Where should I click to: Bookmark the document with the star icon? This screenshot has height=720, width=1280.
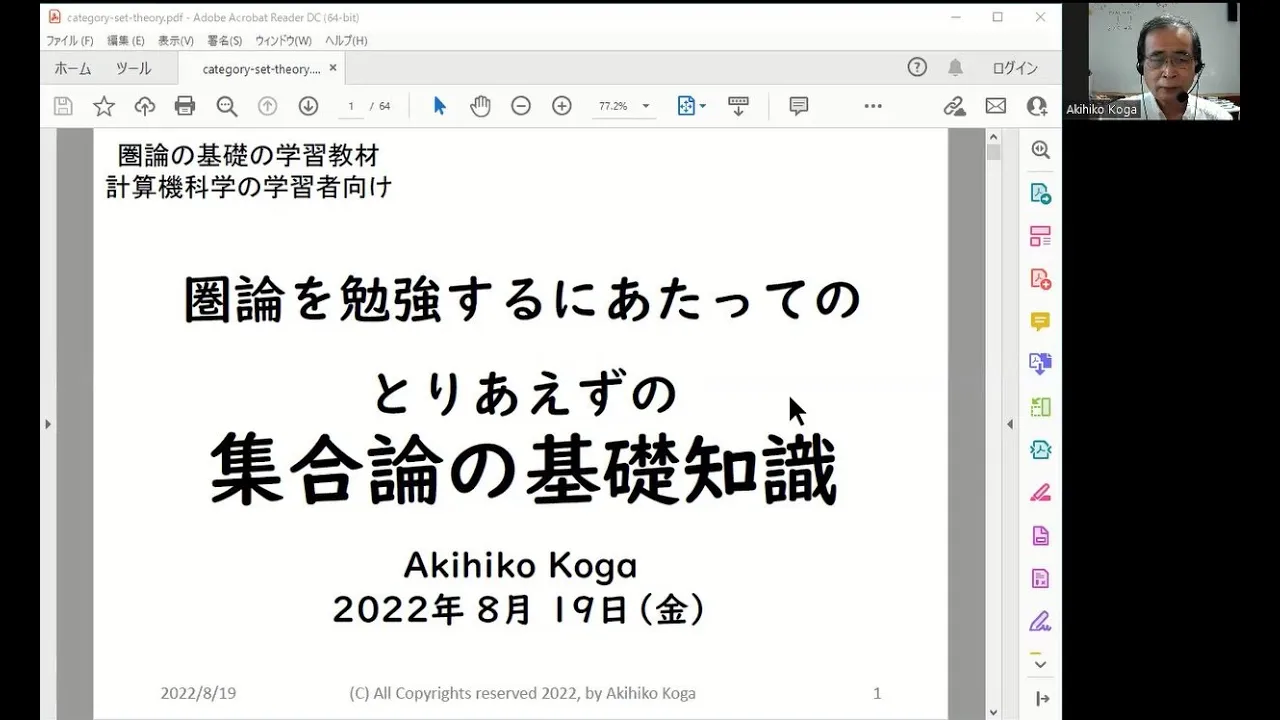[x=104, y=106]
